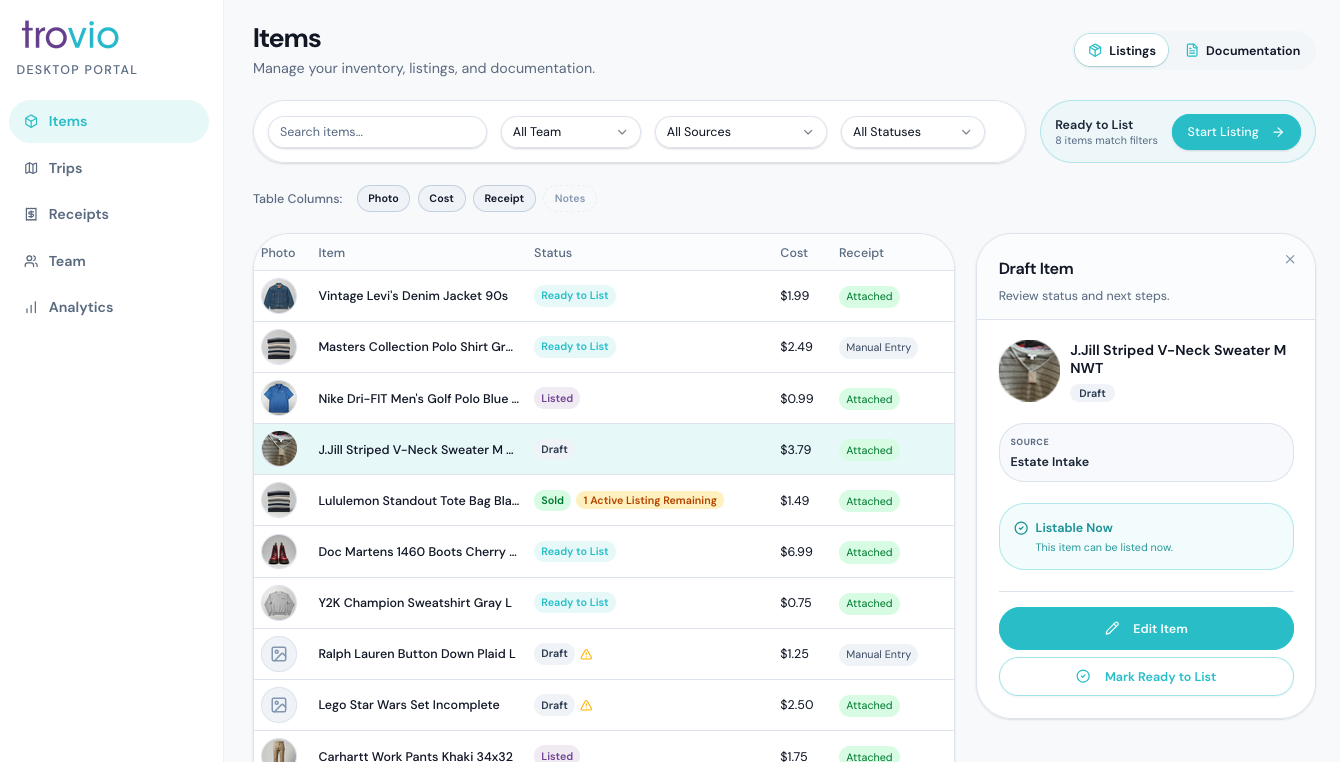Select Carhartt Work Pants Khaki 34x32 row
1340x762 pixels.
pyautogui.click(x=604, y=747)
